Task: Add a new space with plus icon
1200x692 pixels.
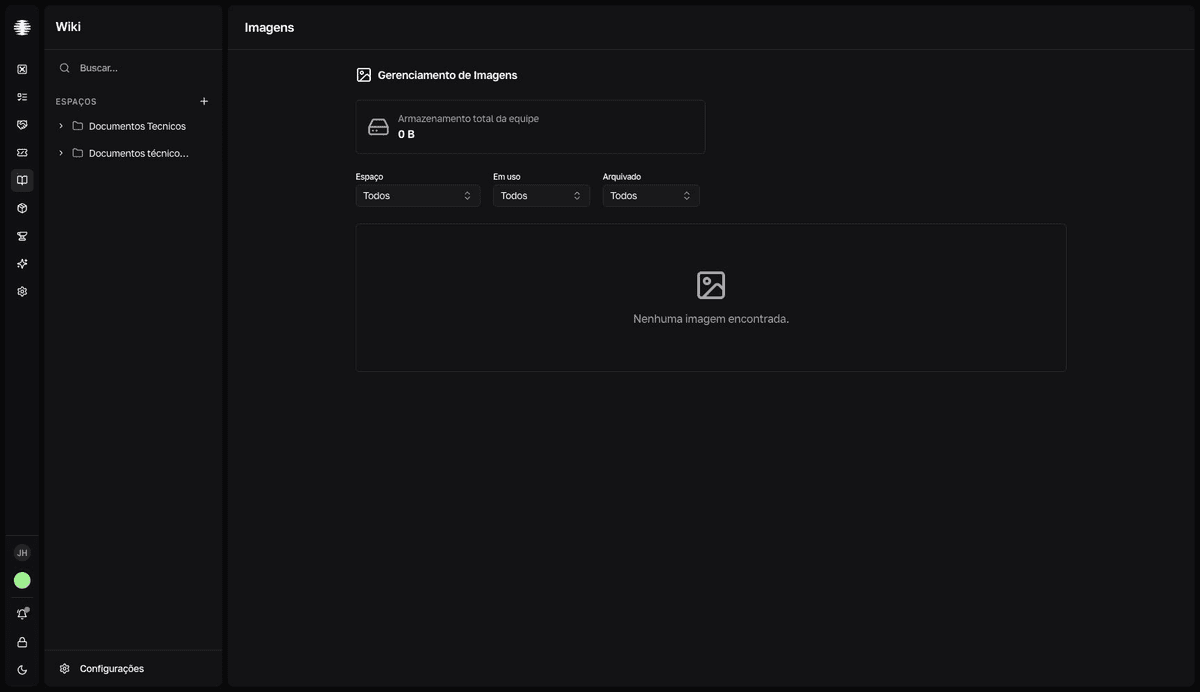Action: click(204, 101)
